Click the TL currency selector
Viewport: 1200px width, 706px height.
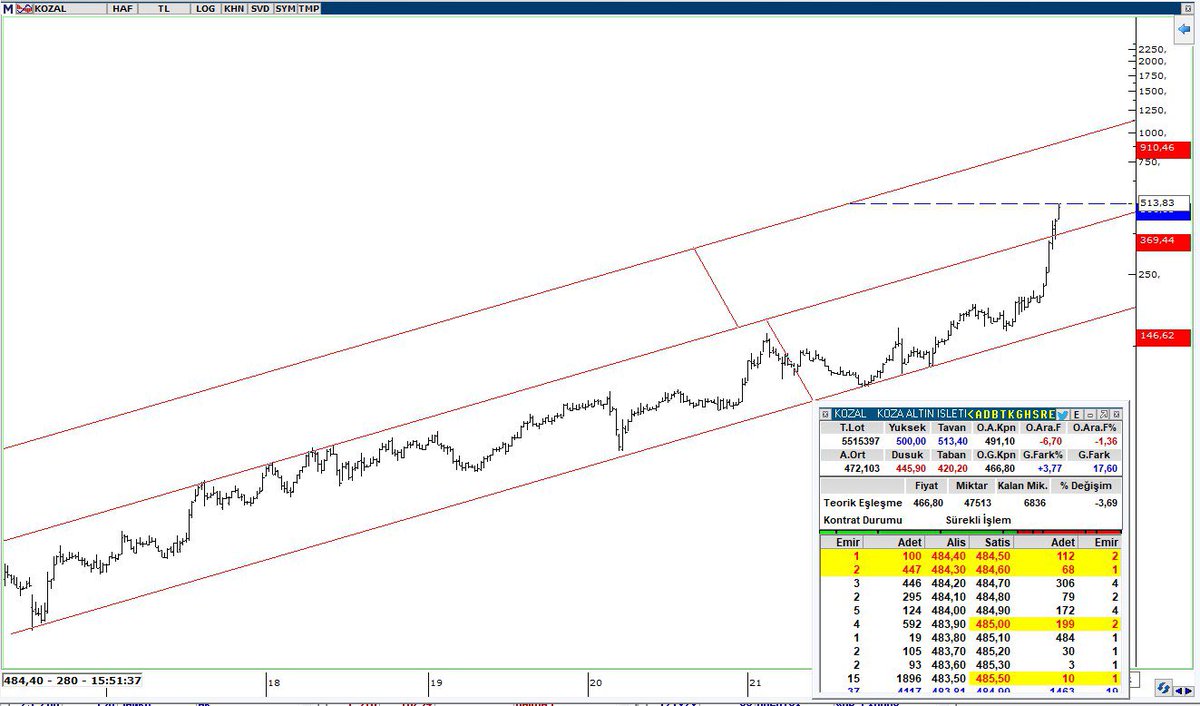[x=162, y=7]
